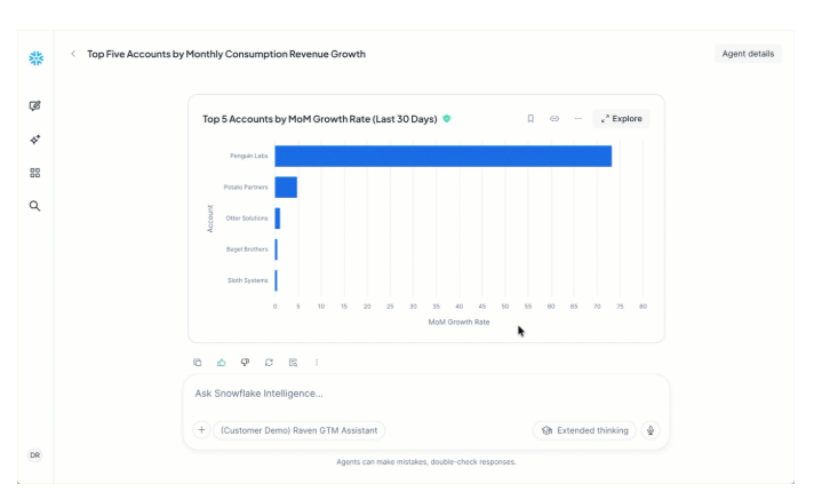This screenshot has height=492, width=830.
Task: Click the chart title text
Action: tap(320, 119)
